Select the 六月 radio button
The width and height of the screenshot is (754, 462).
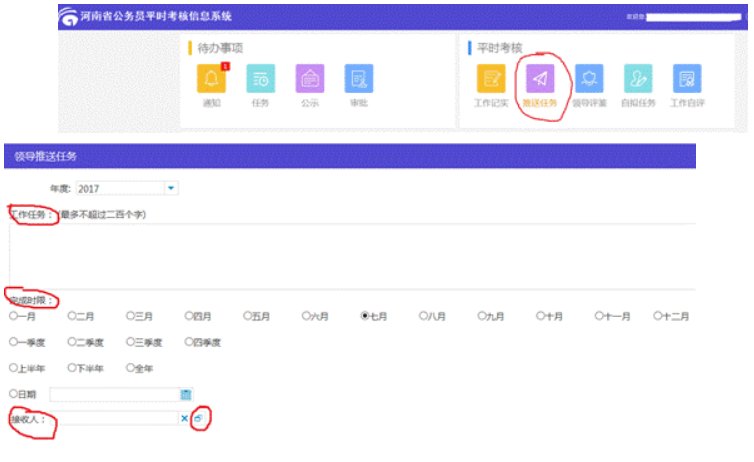tap(306, 316)
